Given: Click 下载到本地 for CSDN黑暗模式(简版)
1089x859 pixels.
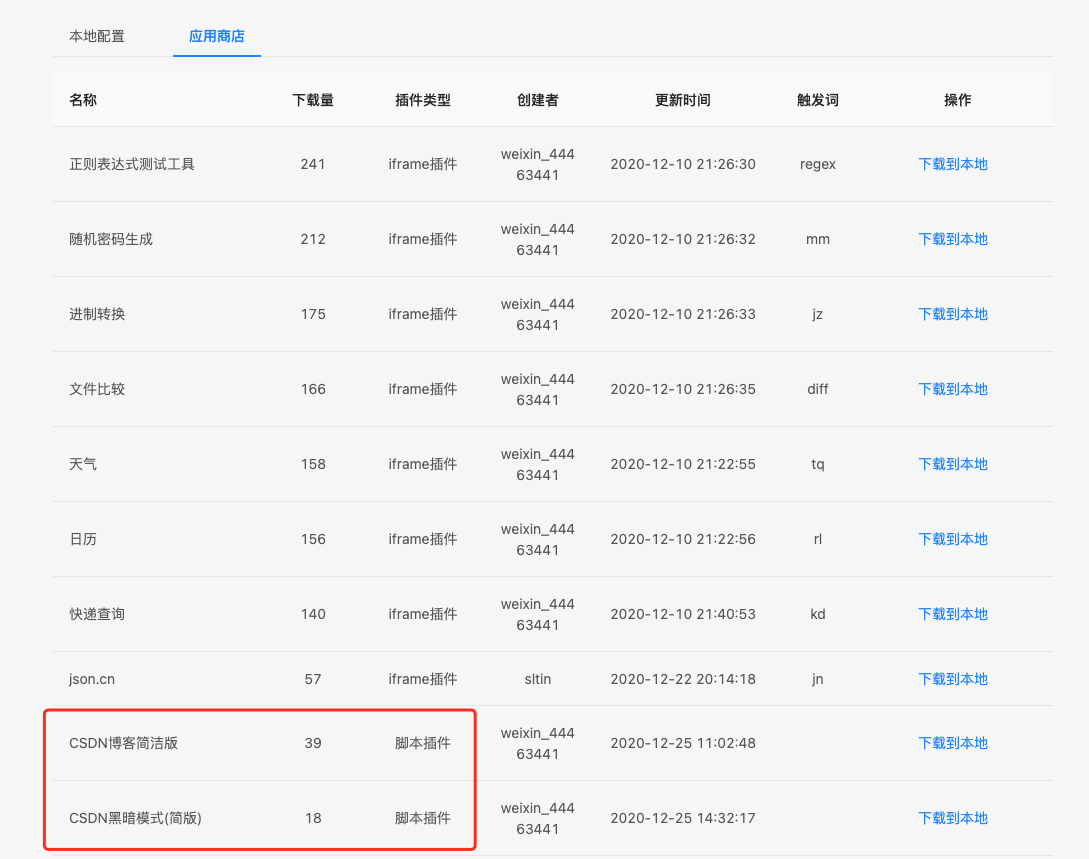Looking at the screenshot, I should pyautogui.click(x=953, y=818).
